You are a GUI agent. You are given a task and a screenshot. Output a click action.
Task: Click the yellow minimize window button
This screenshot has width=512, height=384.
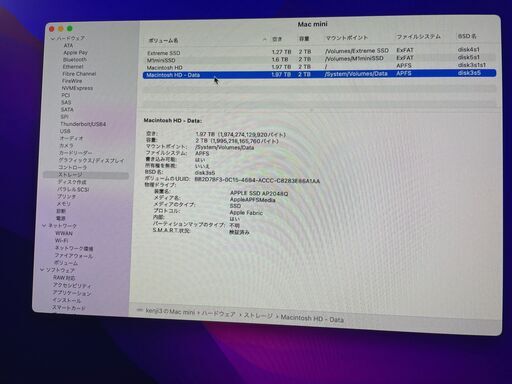point(61,29)
